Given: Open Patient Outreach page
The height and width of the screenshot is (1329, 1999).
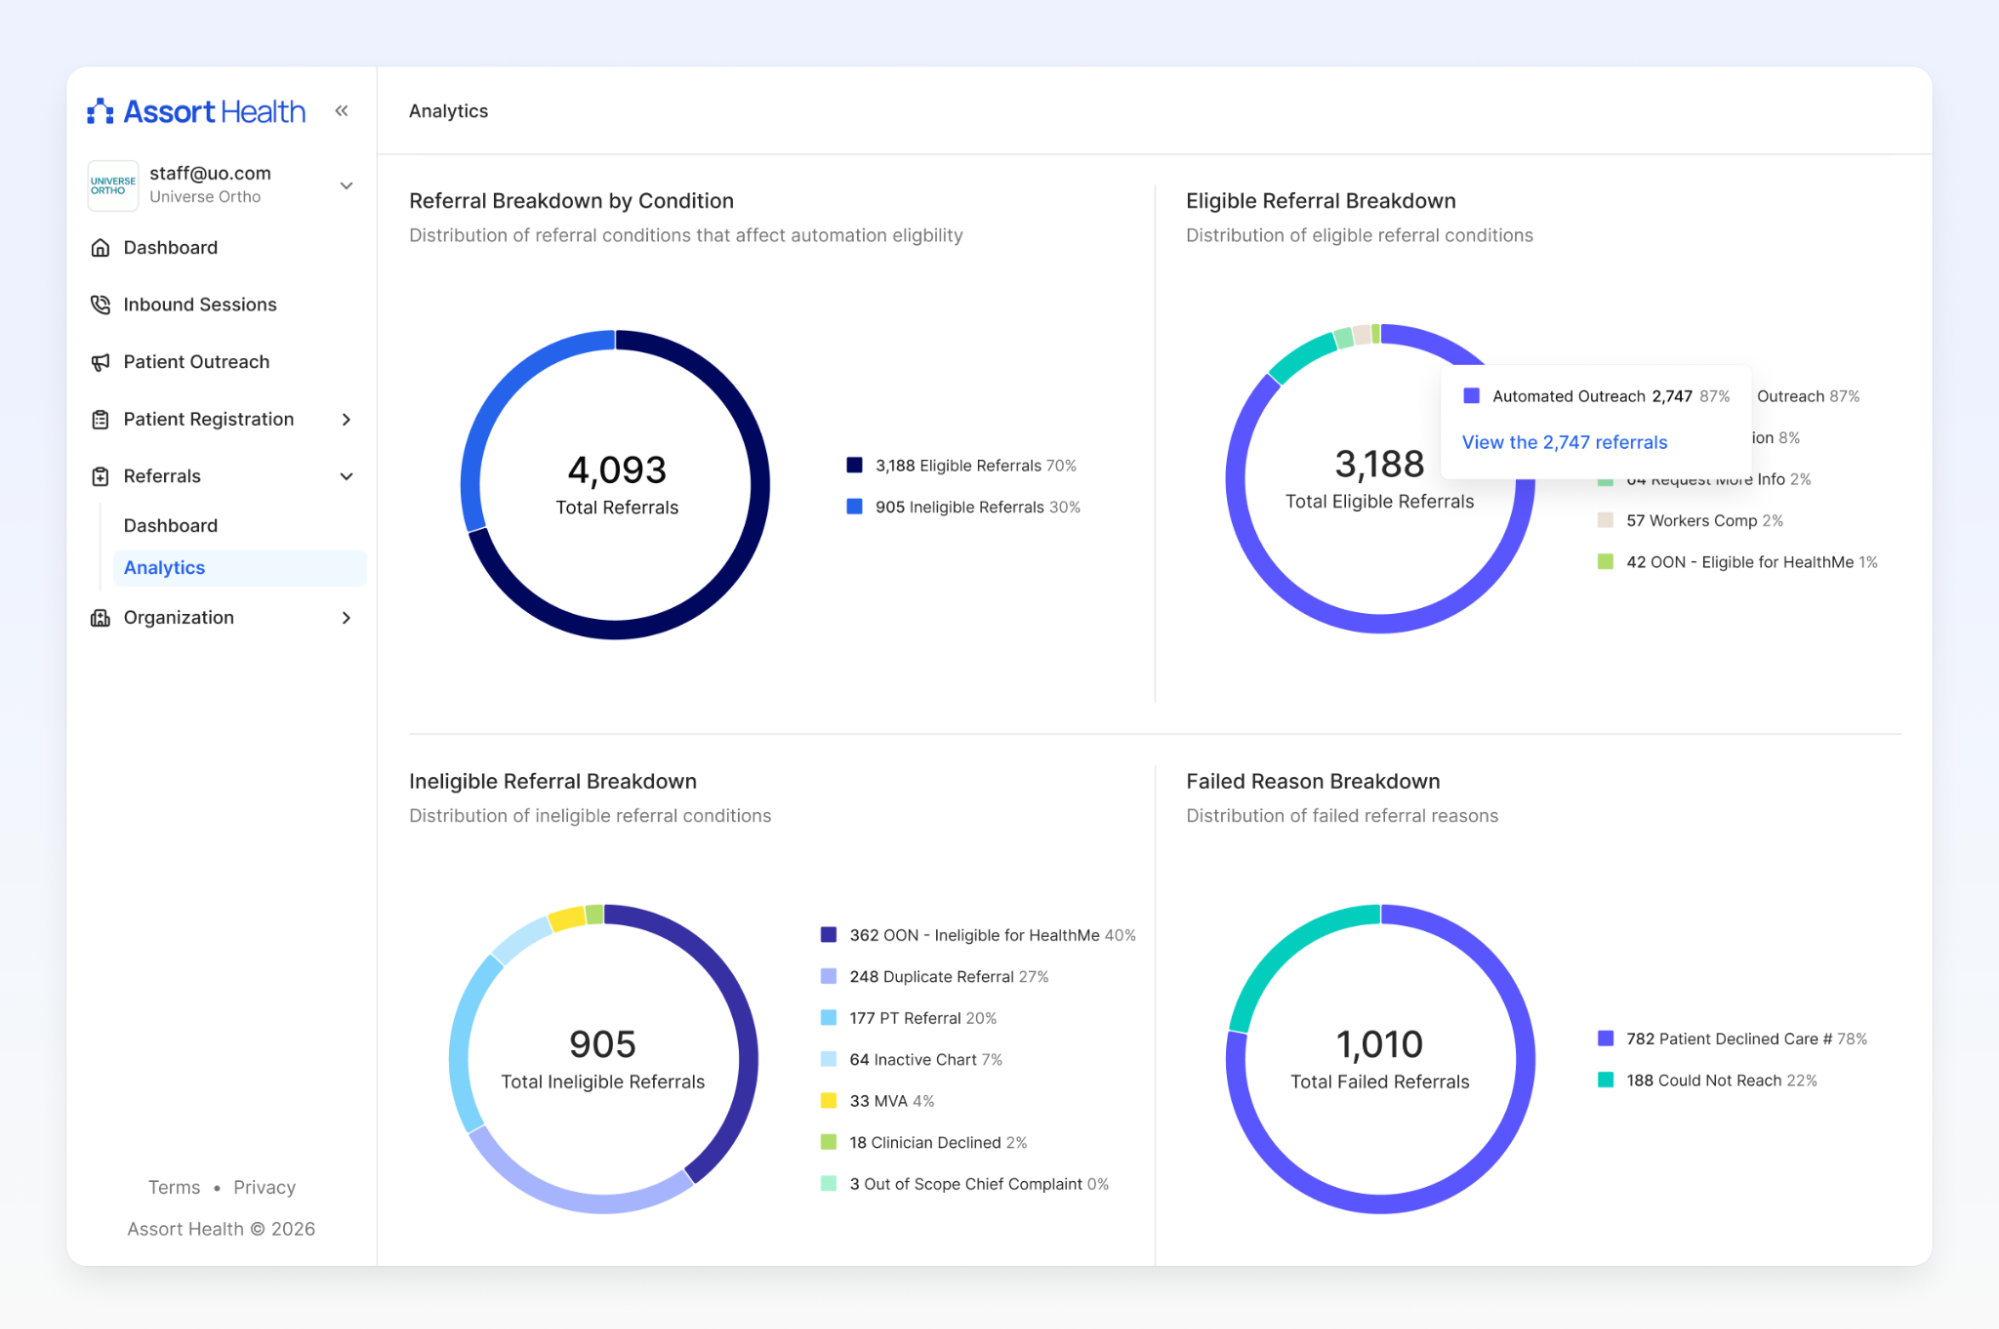Looking at the screenshot, I should [x=196, y=362].
